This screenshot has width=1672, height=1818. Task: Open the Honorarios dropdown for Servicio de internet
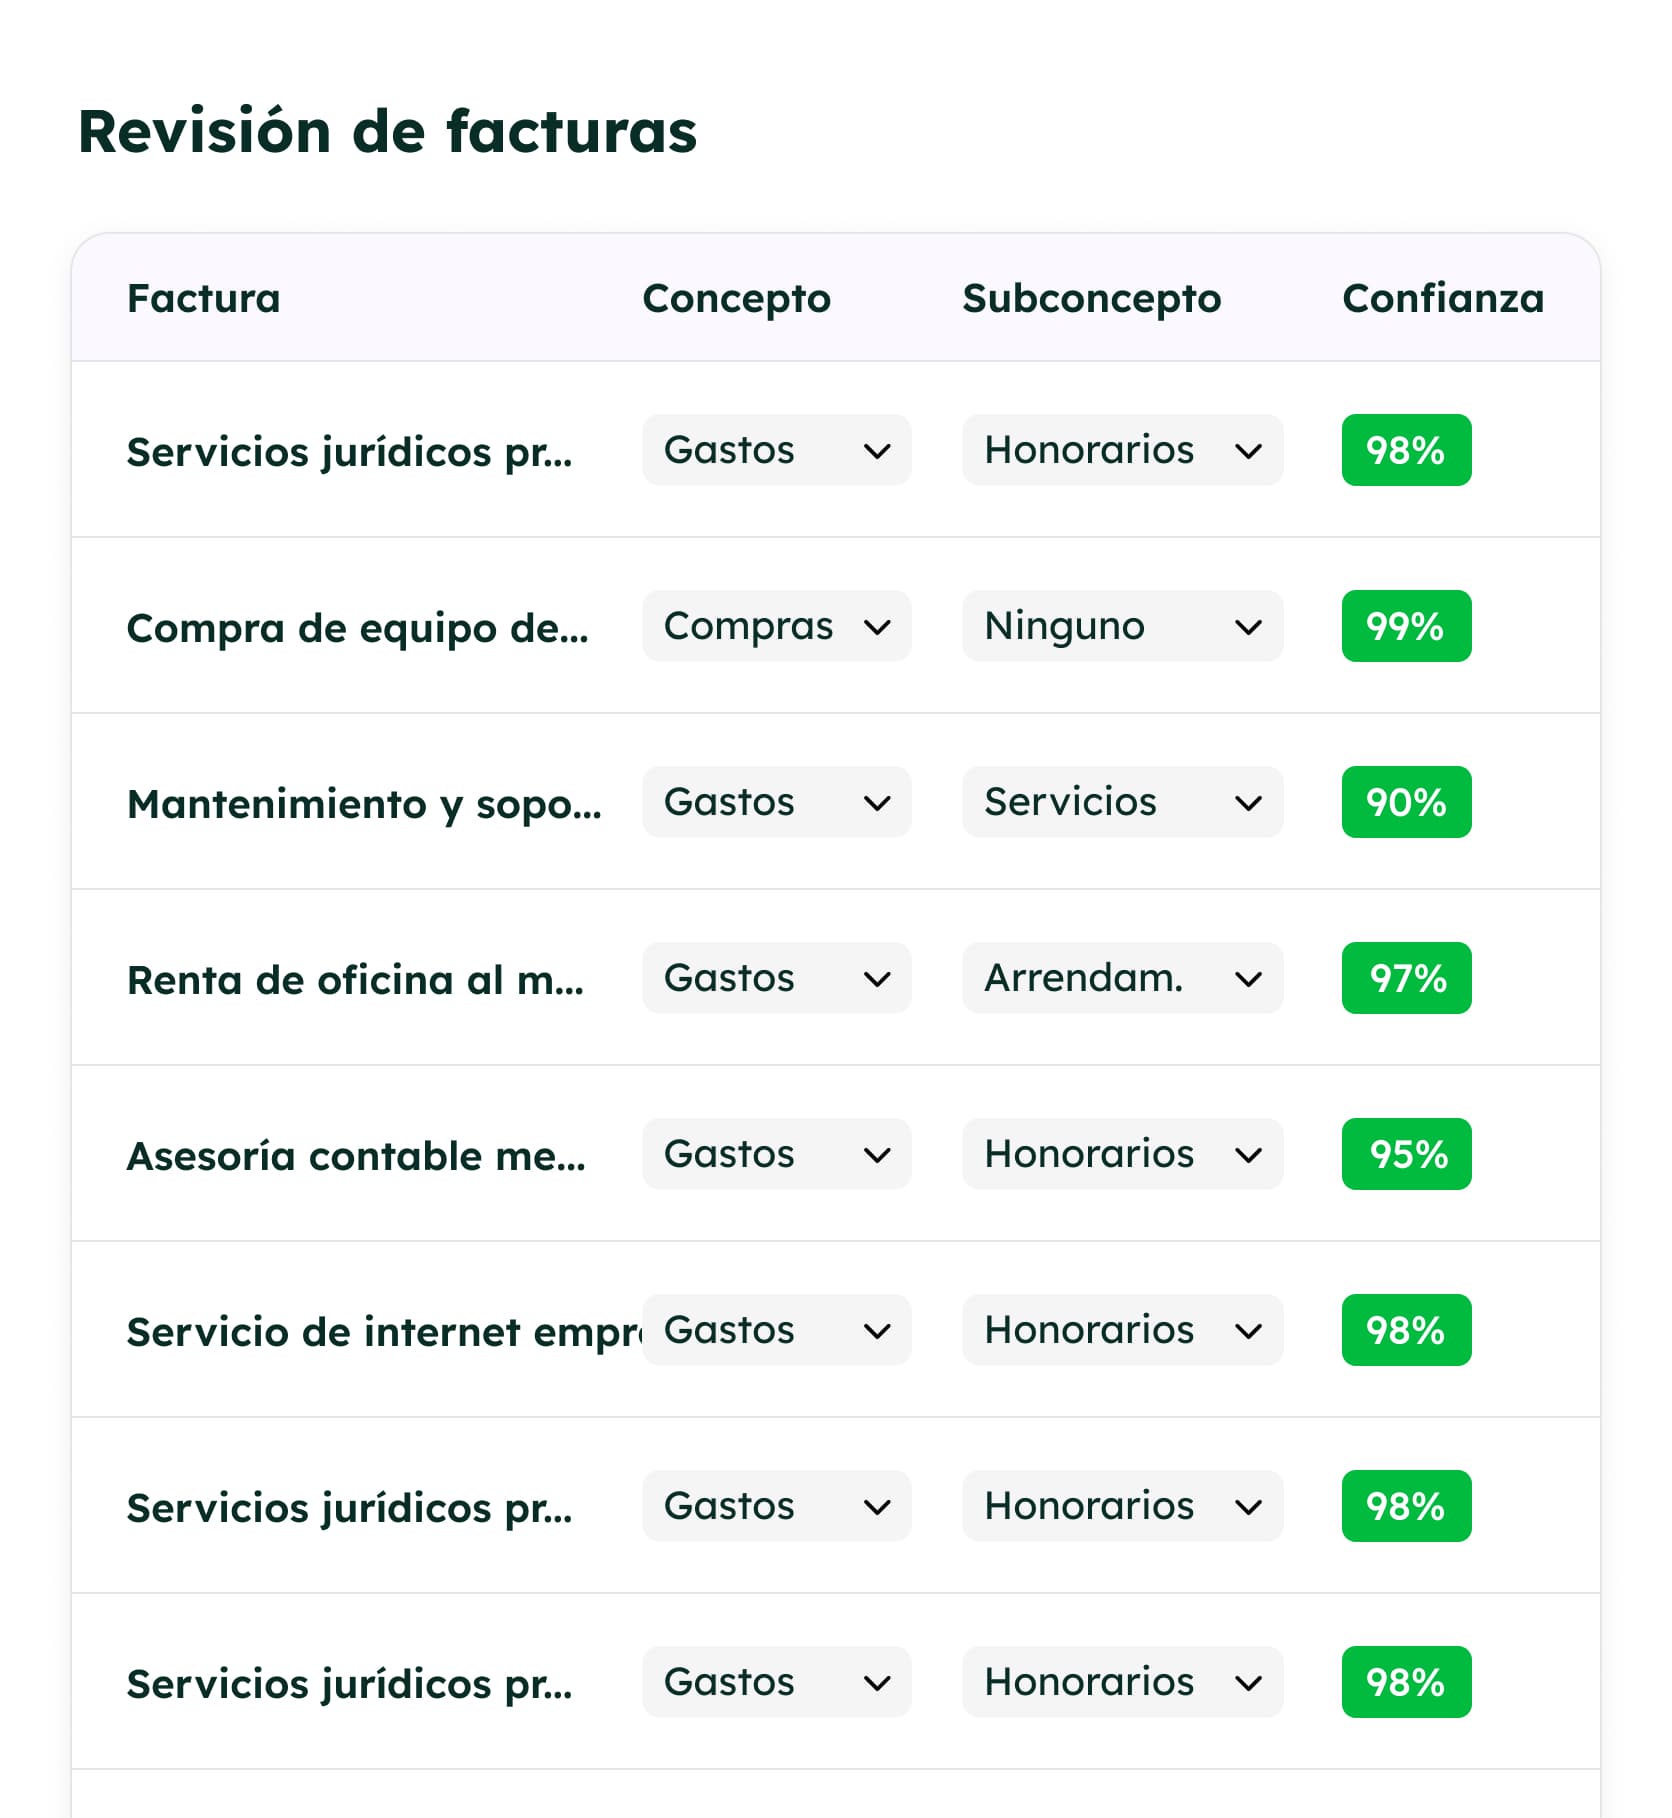[x=1122, y=1330]
